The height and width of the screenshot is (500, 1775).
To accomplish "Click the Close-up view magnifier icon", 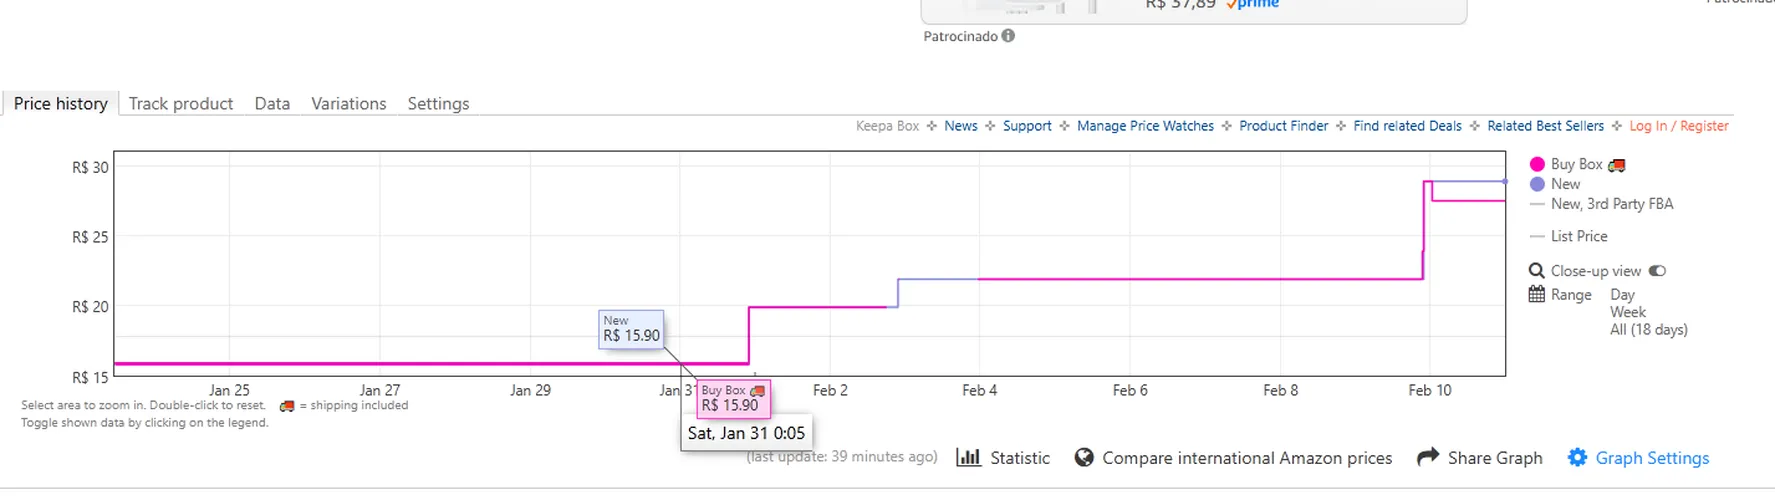I will 1537,271.
